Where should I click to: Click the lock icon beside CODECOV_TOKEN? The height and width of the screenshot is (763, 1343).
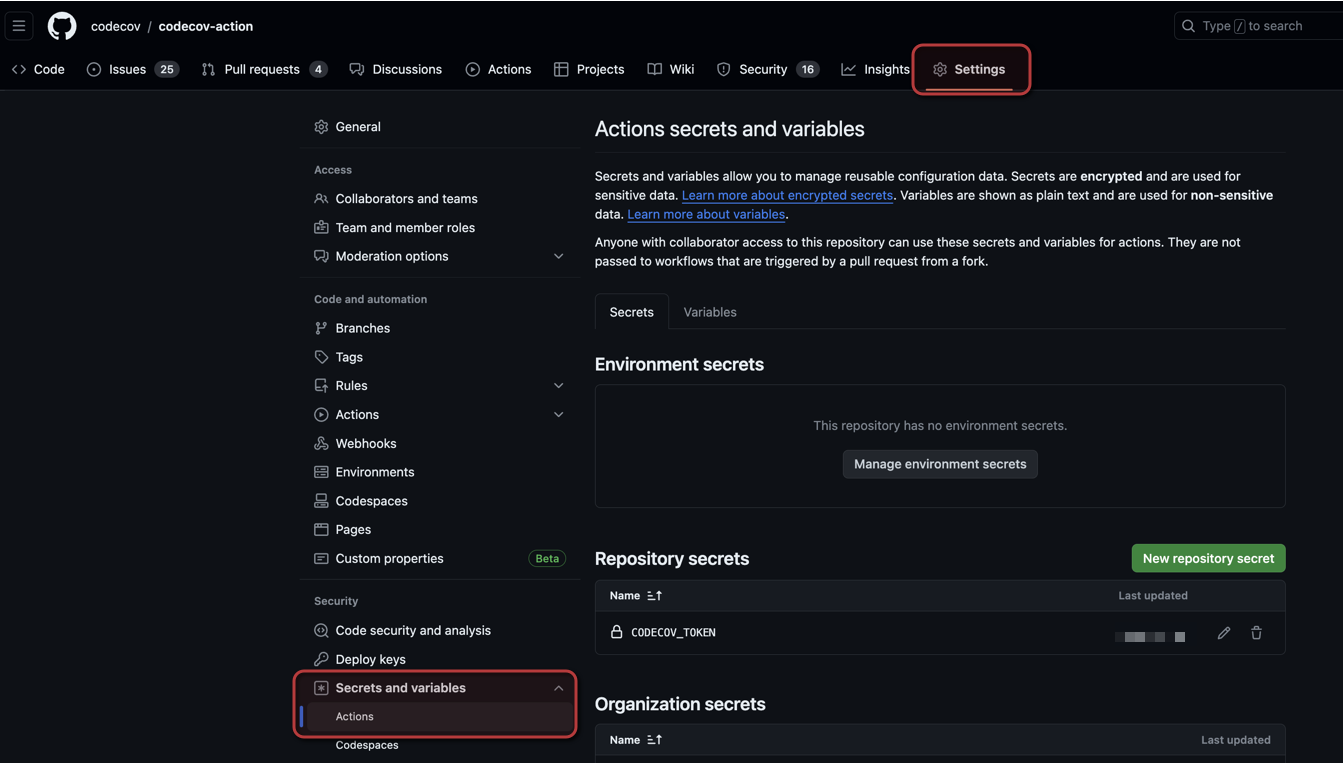(x=617, y=632)
